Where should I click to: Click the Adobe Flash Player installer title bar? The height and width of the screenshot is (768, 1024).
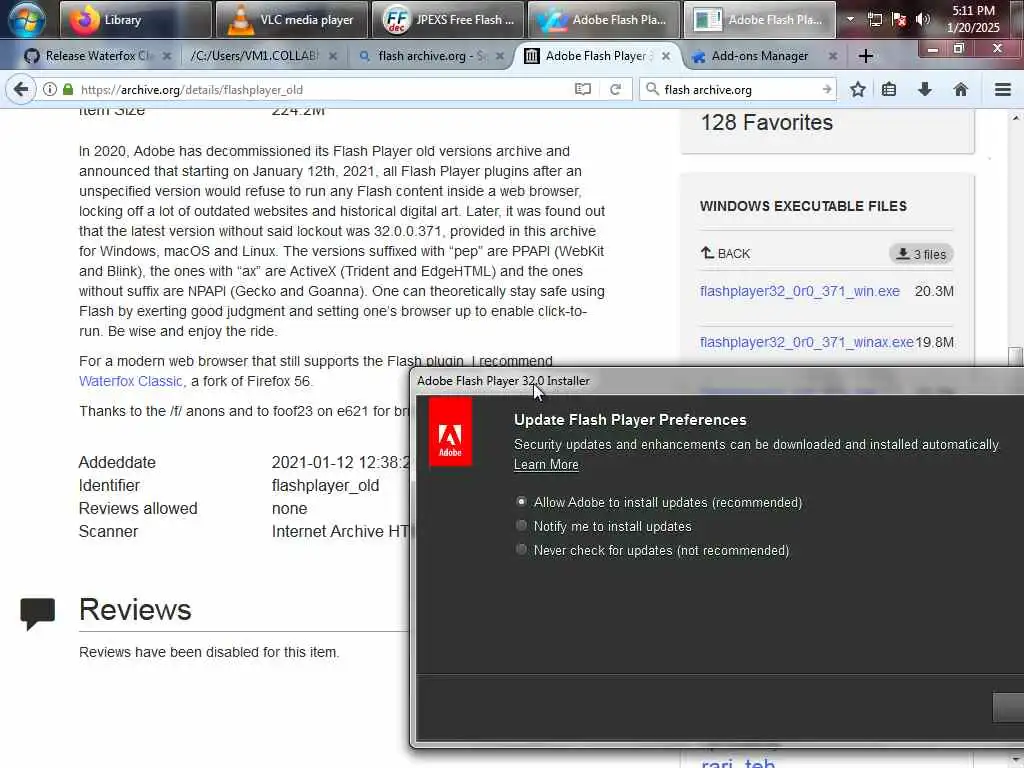point(718,381)
